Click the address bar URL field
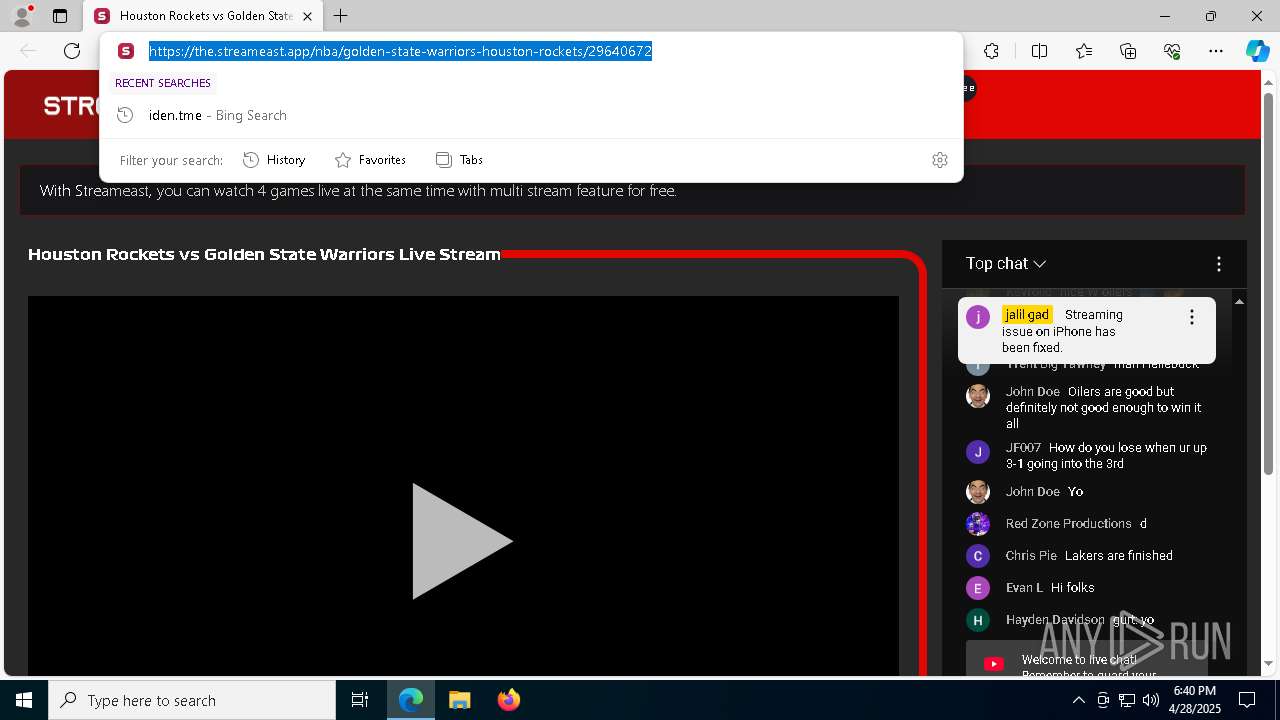This screenshot has height=720, width=1280. (400, 51)
